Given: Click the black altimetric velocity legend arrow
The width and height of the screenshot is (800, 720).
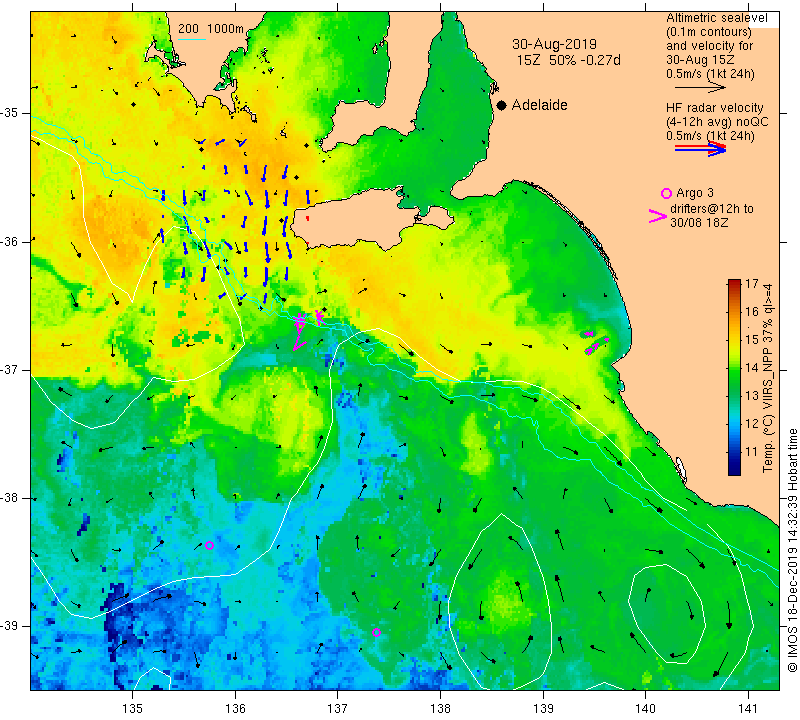Looking at the screenshot, I should (700, 88).
